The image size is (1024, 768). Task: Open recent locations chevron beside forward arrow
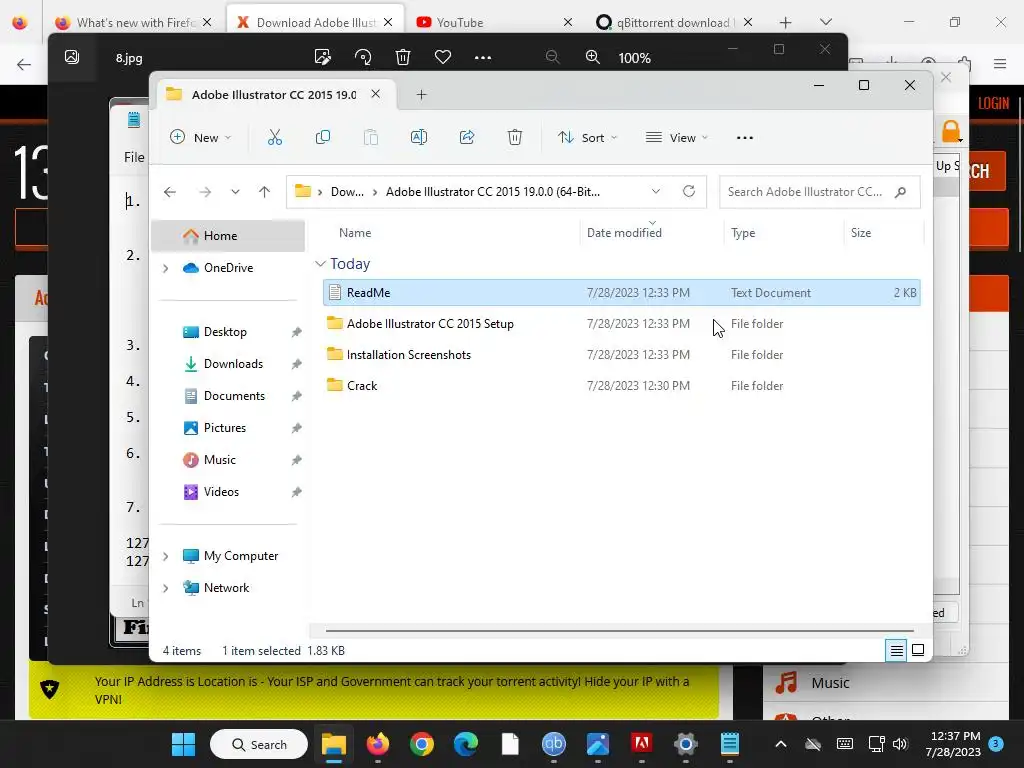pos(235,192)
